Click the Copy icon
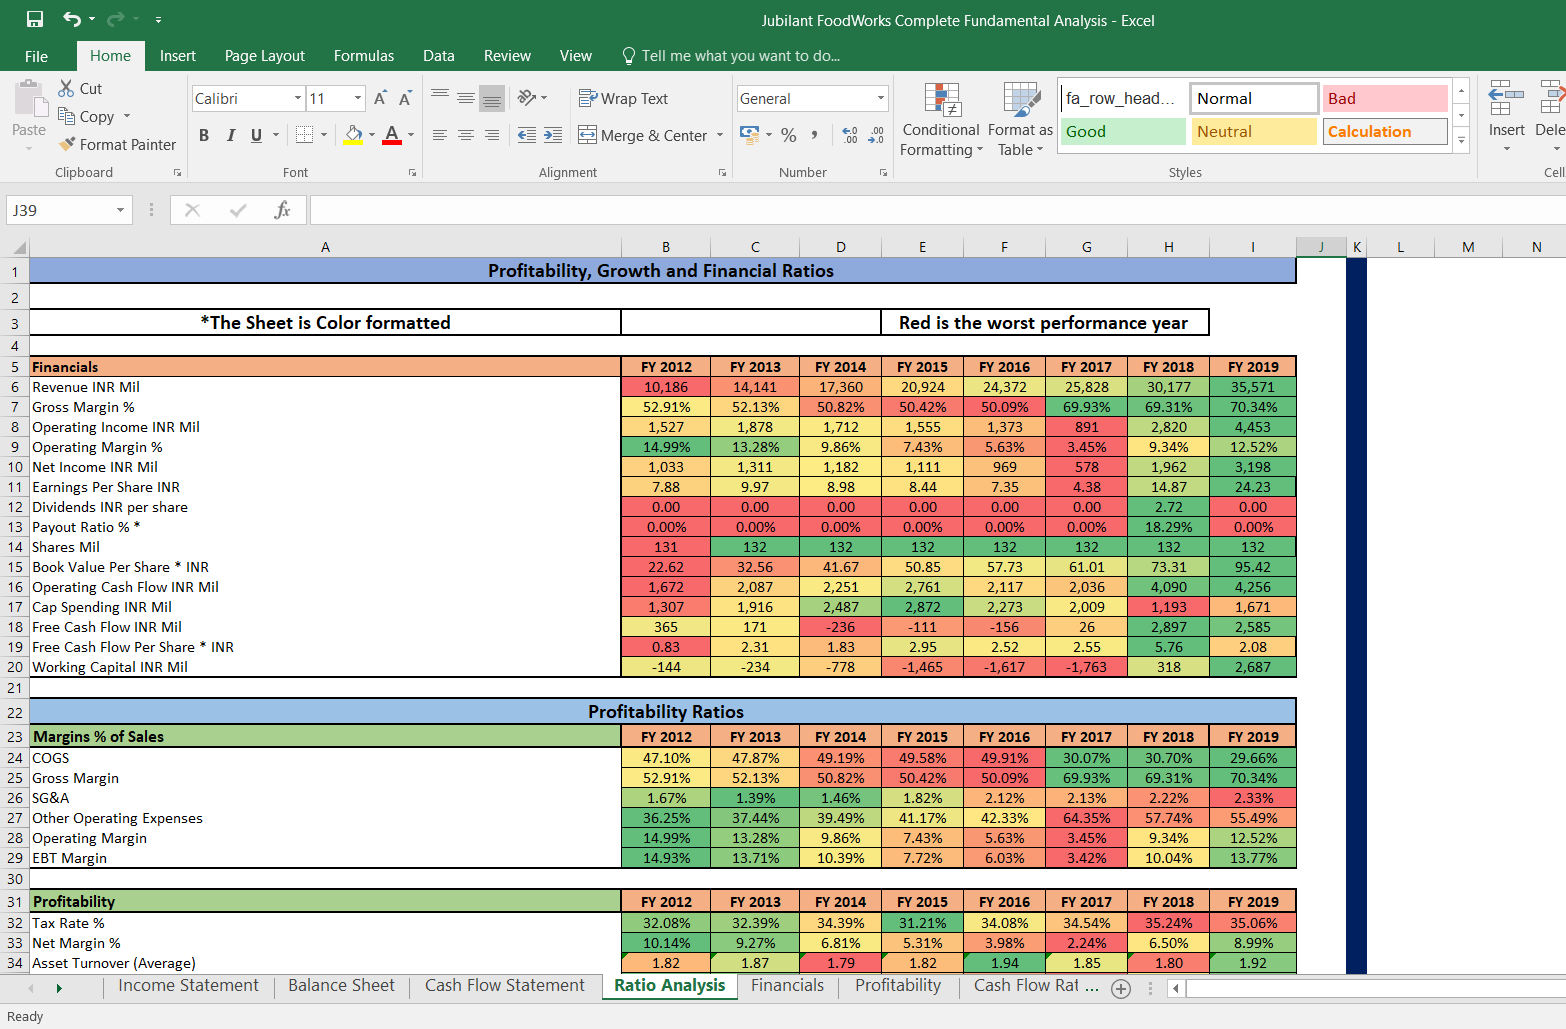The height and width of the screenshot is (1029, 1566). tap(67, 116)
